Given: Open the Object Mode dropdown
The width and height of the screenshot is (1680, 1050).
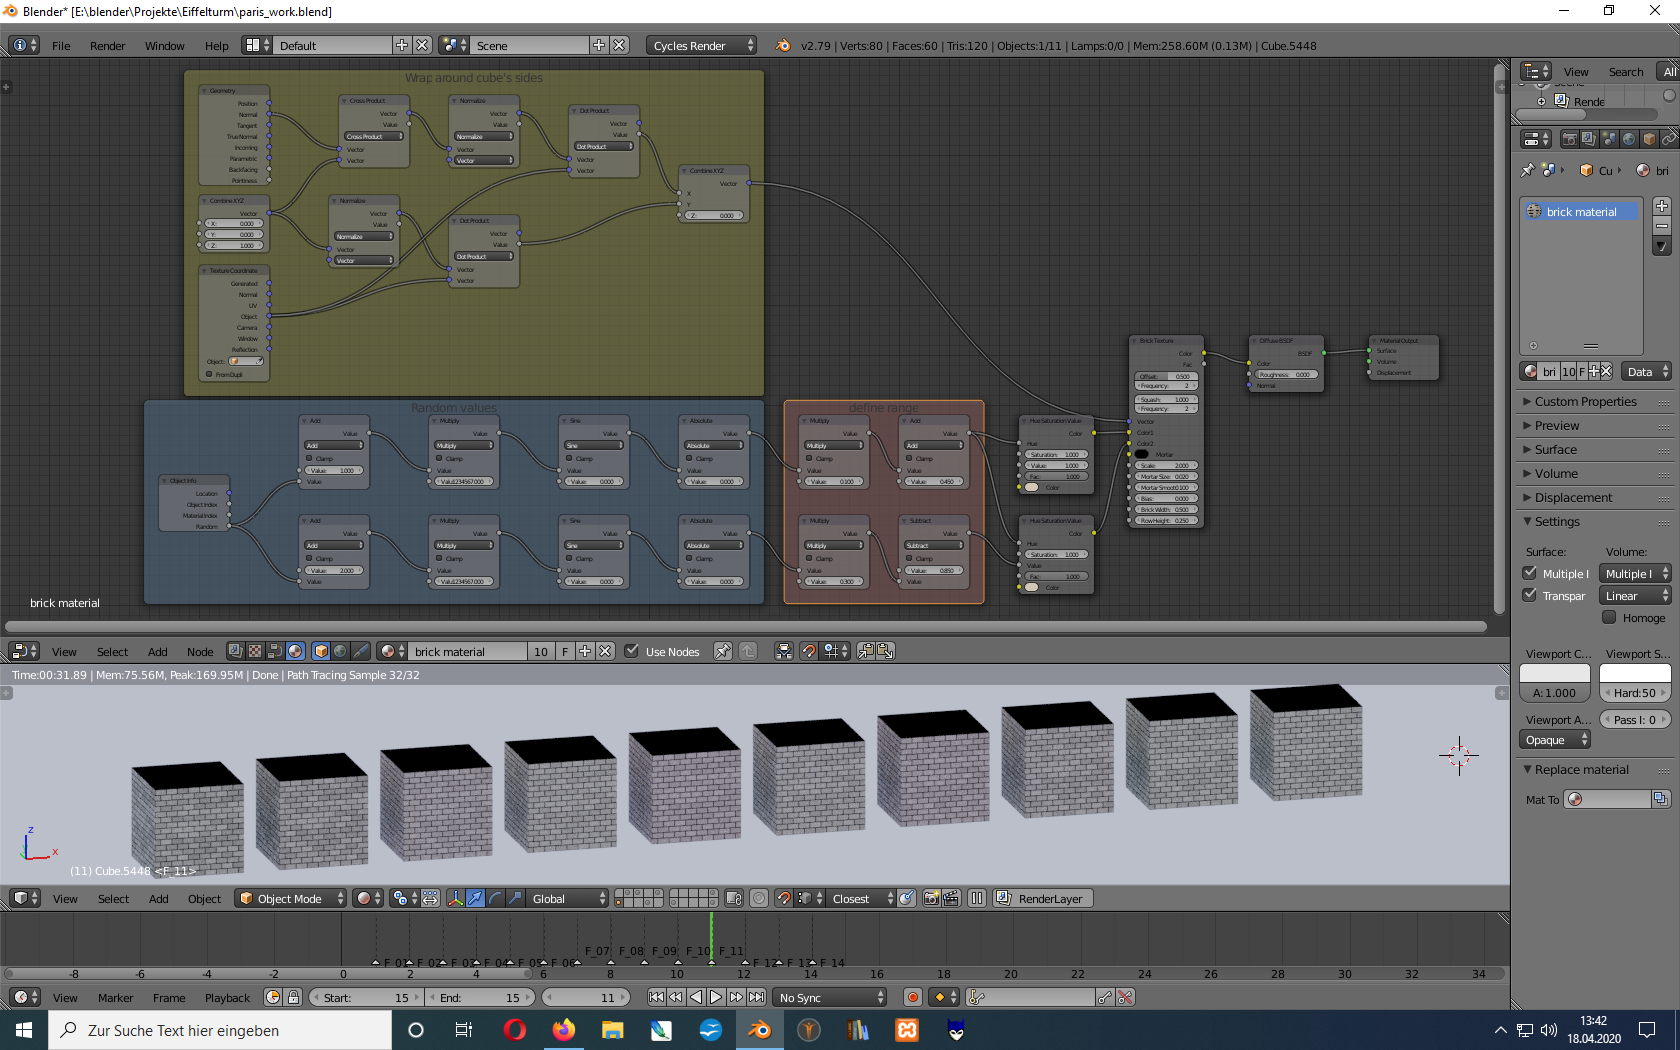Looking at the screenshot, I should [292, 898].
